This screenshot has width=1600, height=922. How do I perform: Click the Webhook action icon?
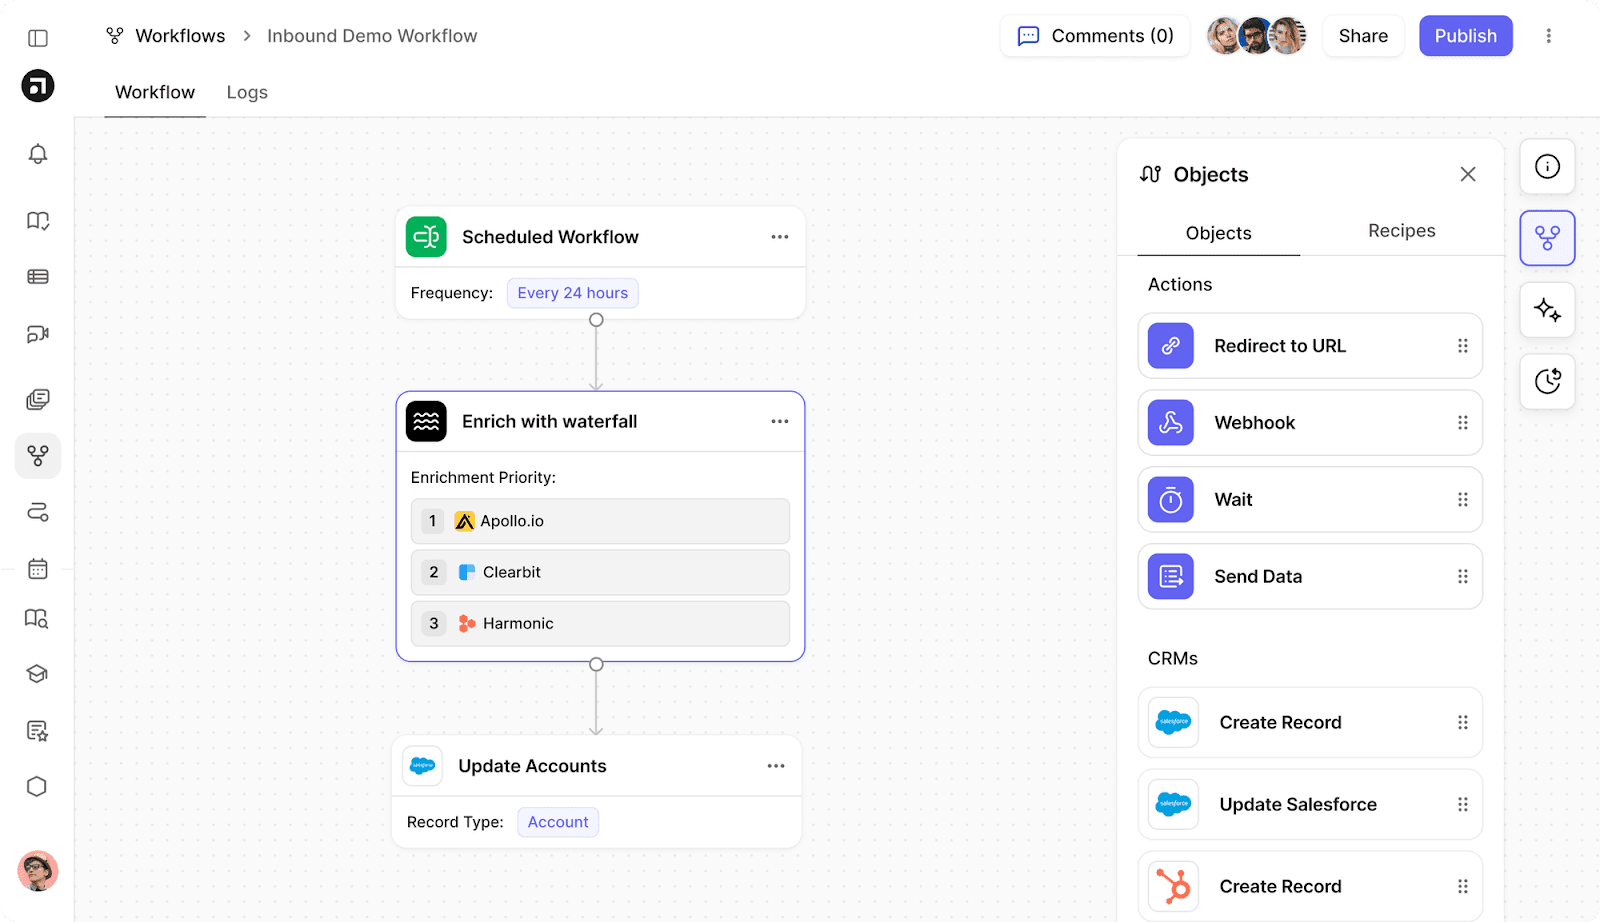click(x=1171, y=423)
